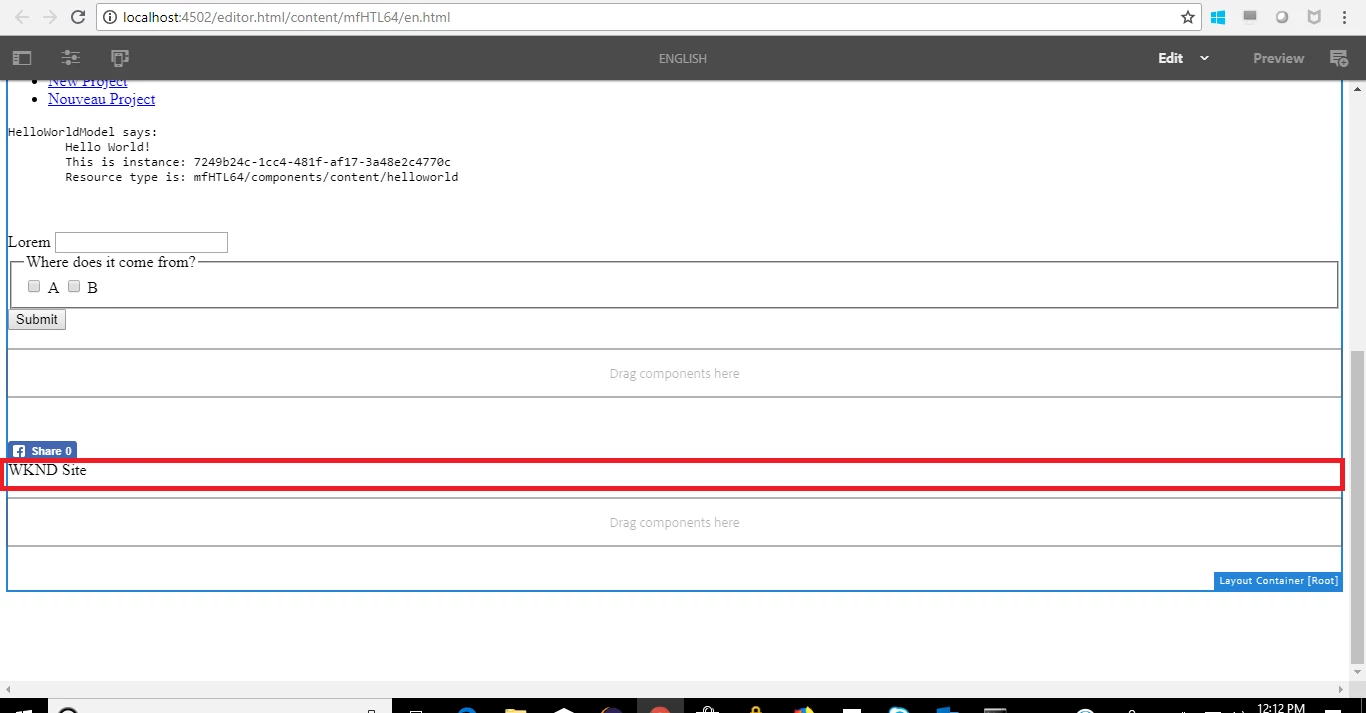The width and height of the screenshot is (1366, 713).
Task: Click the ENGLISH page title
Action: [683, 59]
